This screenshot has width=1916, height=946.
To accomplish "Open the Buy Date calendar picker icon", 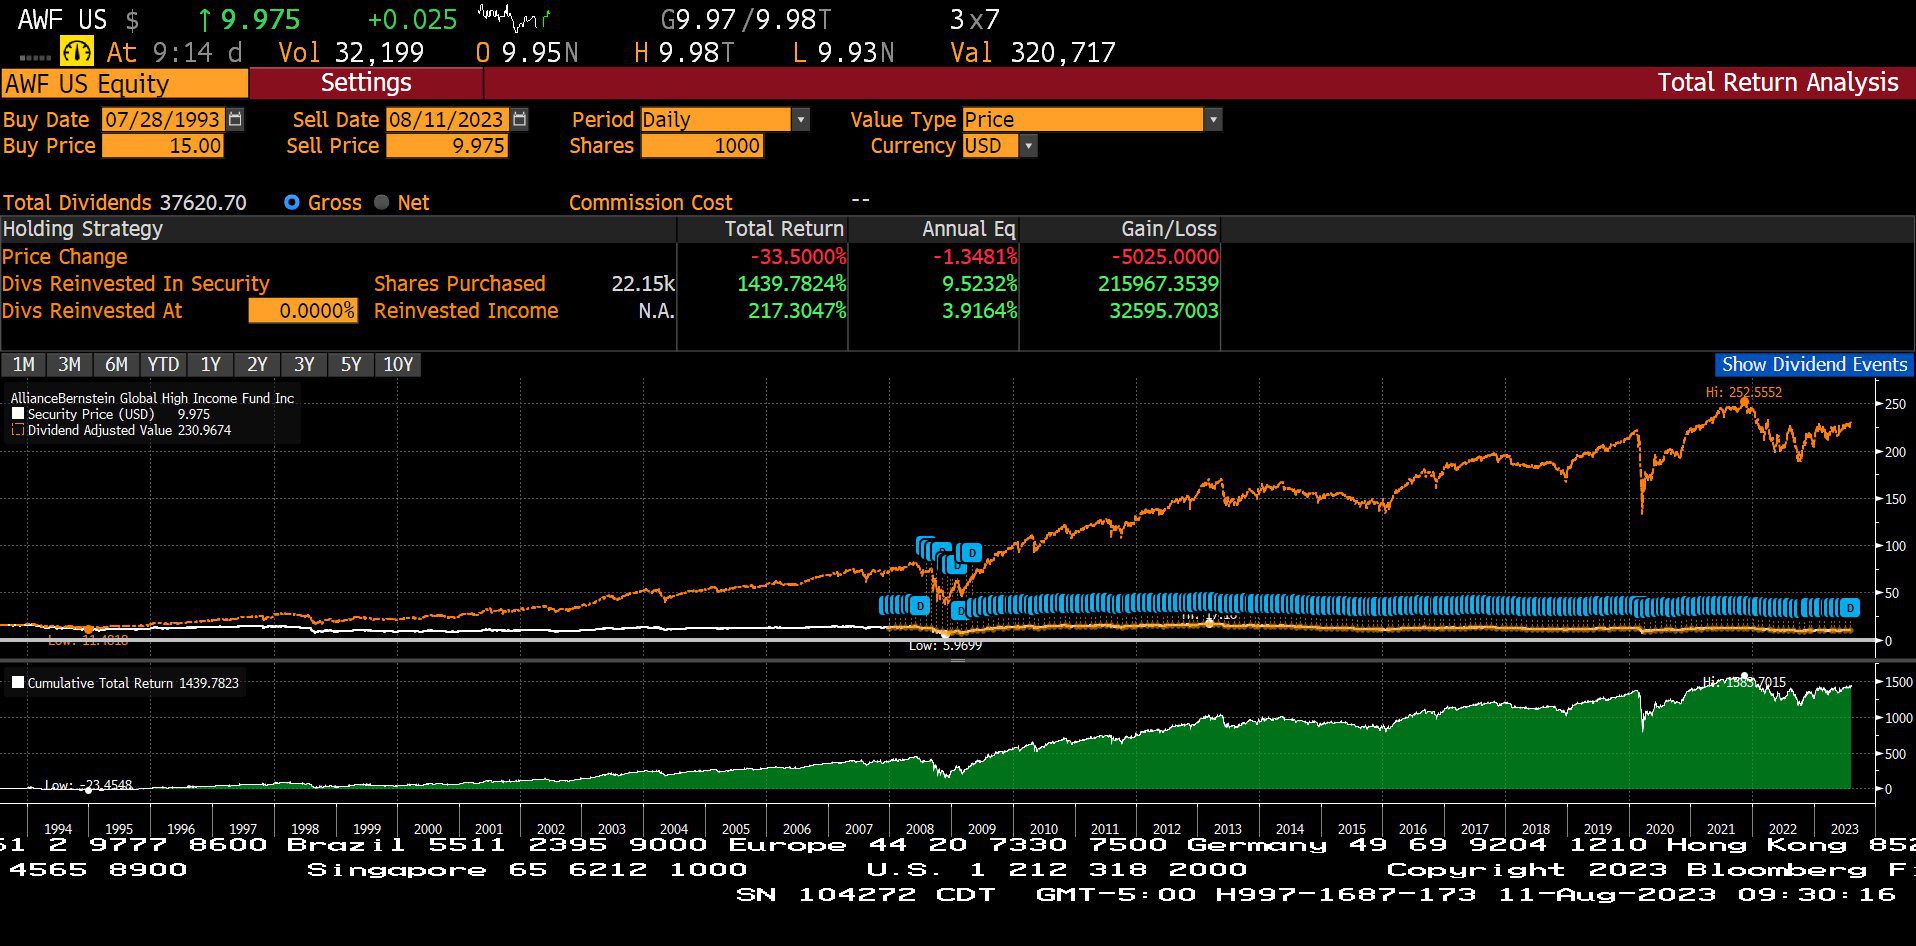I will pos(235,119).
